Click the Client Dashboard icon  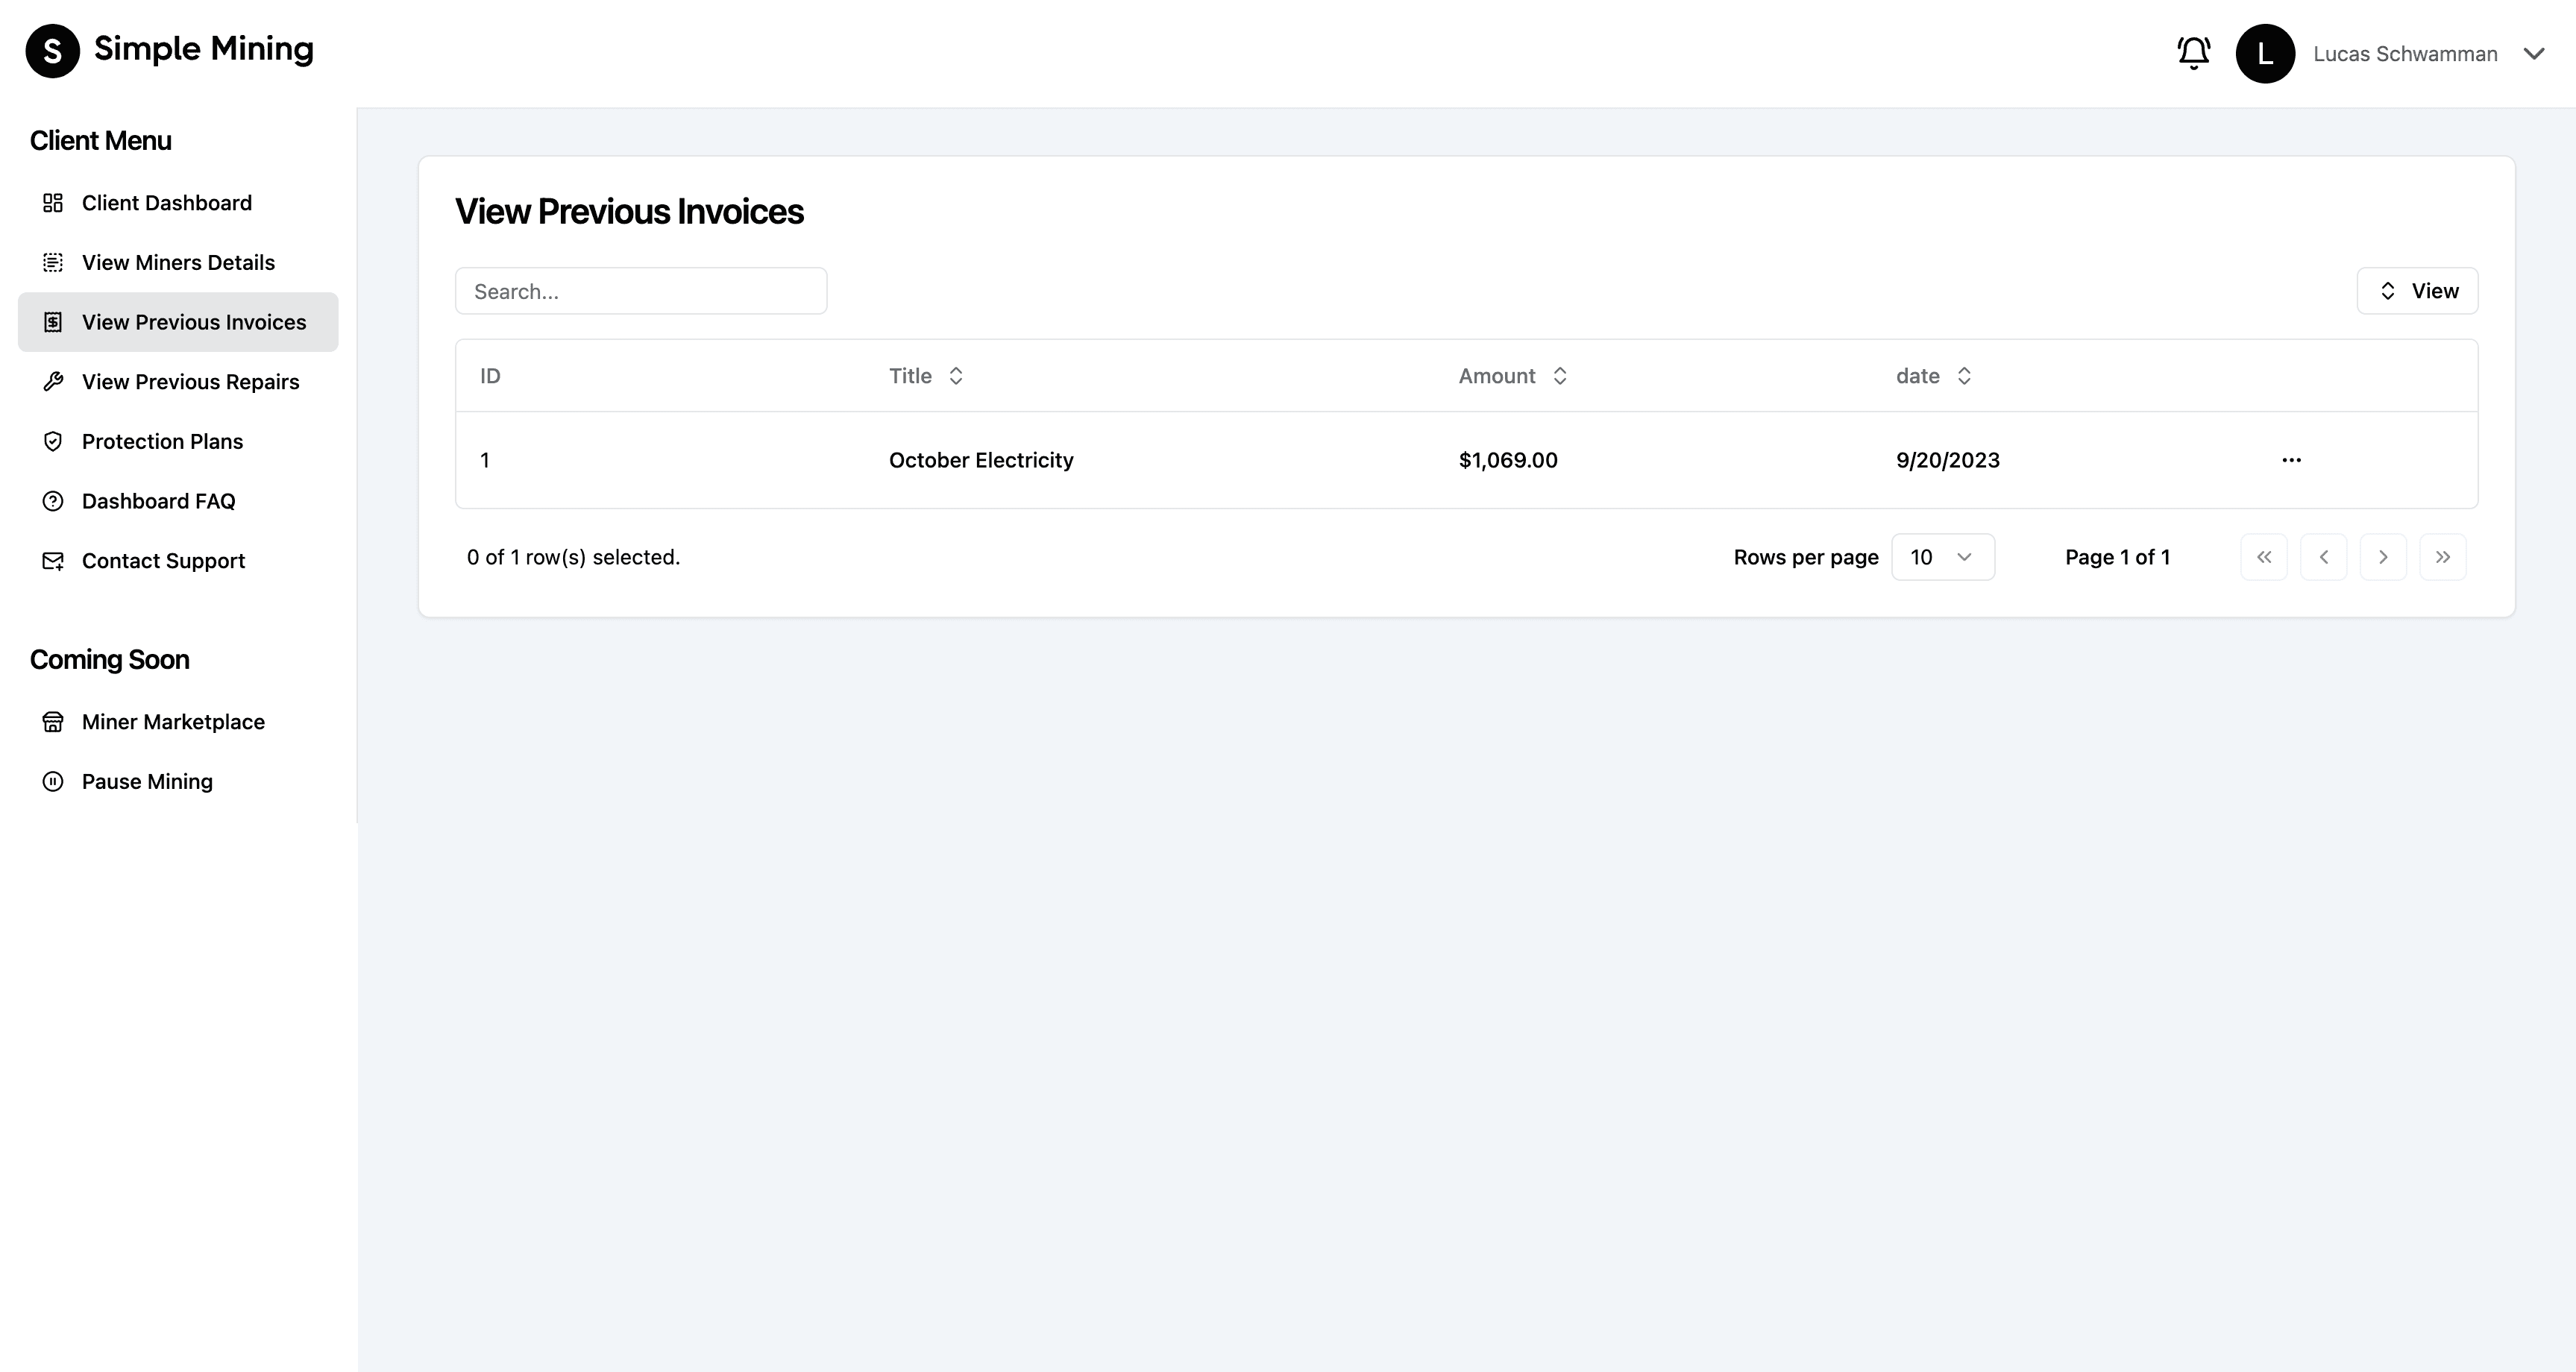pyautogui.click(x=53, y=201)
